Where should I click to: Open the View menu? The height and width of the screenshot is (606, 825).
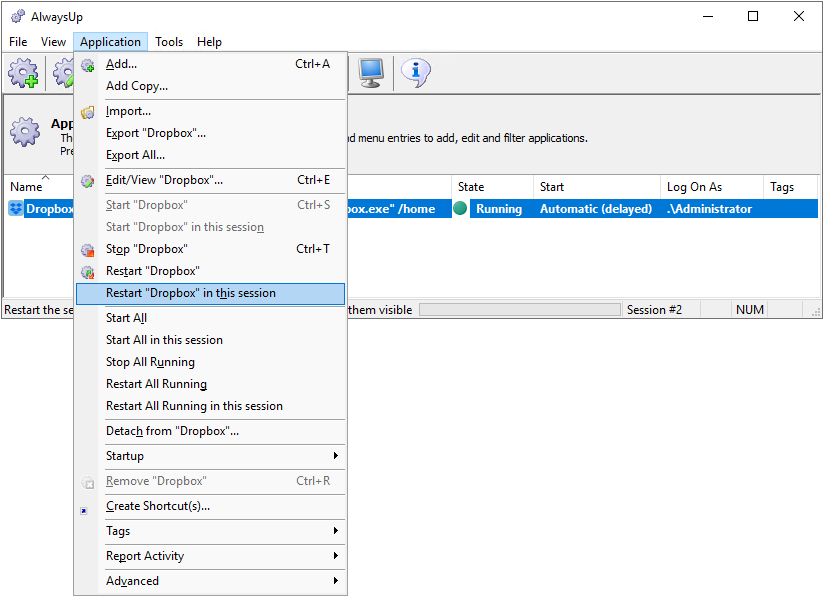pos(53,42)
